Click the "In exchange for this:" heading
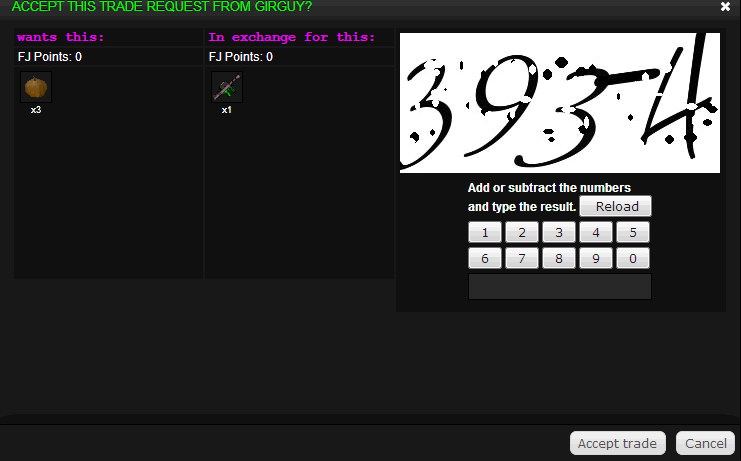The width and height of the screenshot is (741, 461). point(291,38)
